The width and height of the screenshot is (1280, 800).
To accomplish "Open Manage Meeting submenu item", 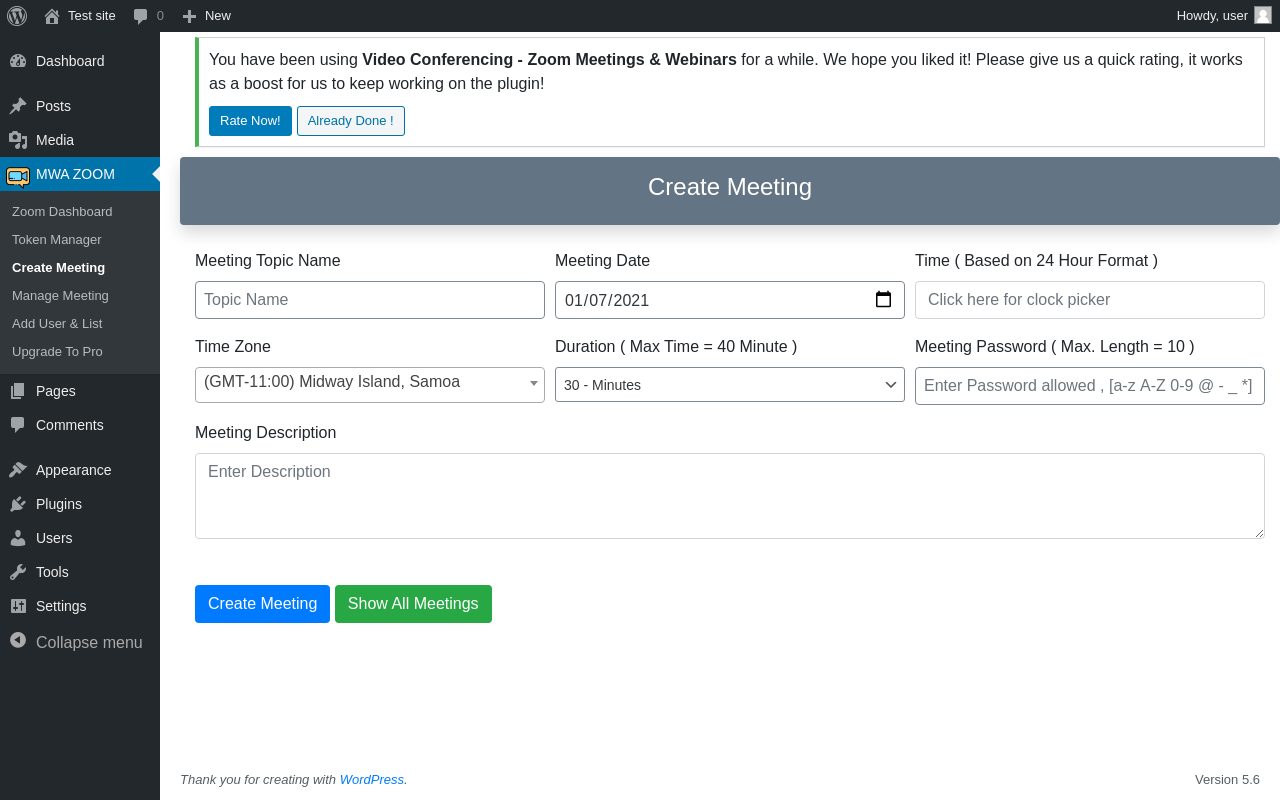I will tap(60, 296).
